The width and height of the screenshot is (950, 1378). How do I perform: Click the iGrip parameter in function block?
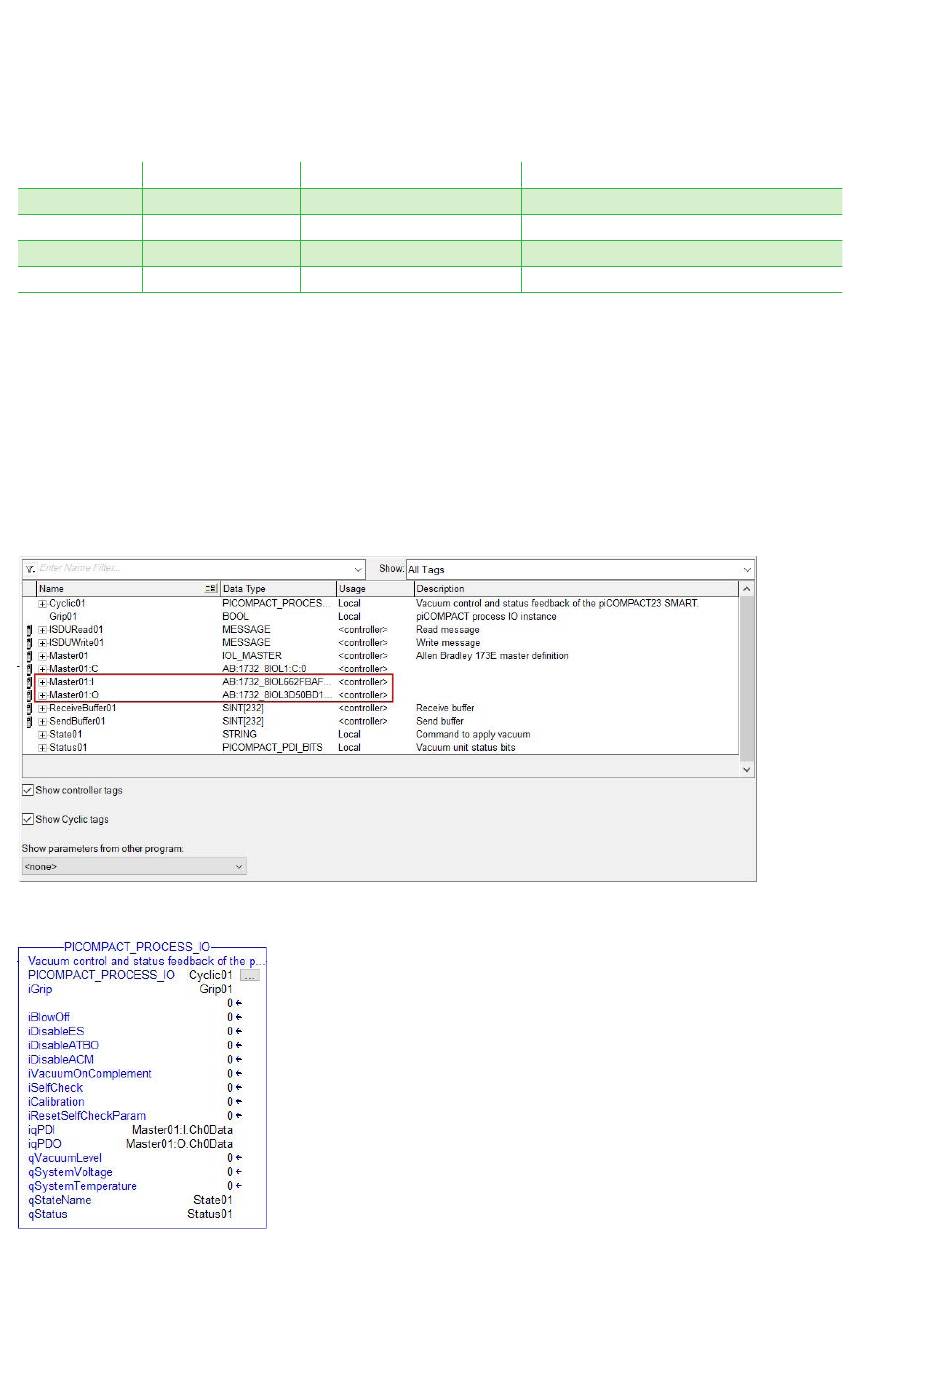click(40, 989)
